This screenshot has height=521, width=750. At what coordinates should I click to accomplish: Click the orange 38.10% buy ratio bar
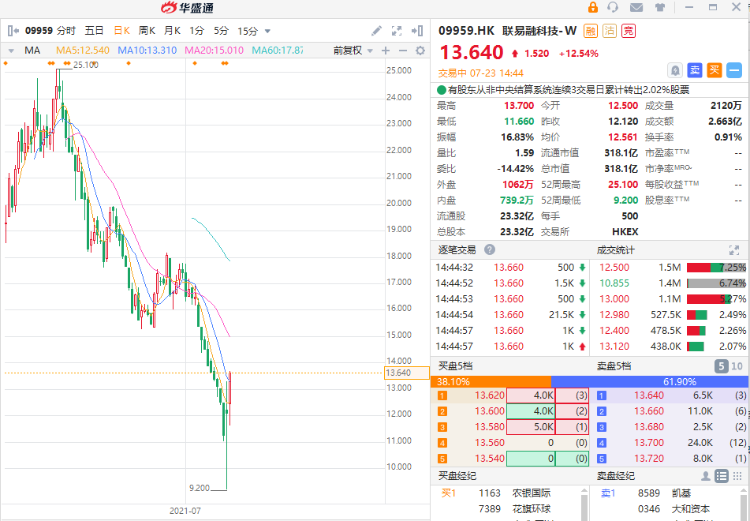click(491, 381)
